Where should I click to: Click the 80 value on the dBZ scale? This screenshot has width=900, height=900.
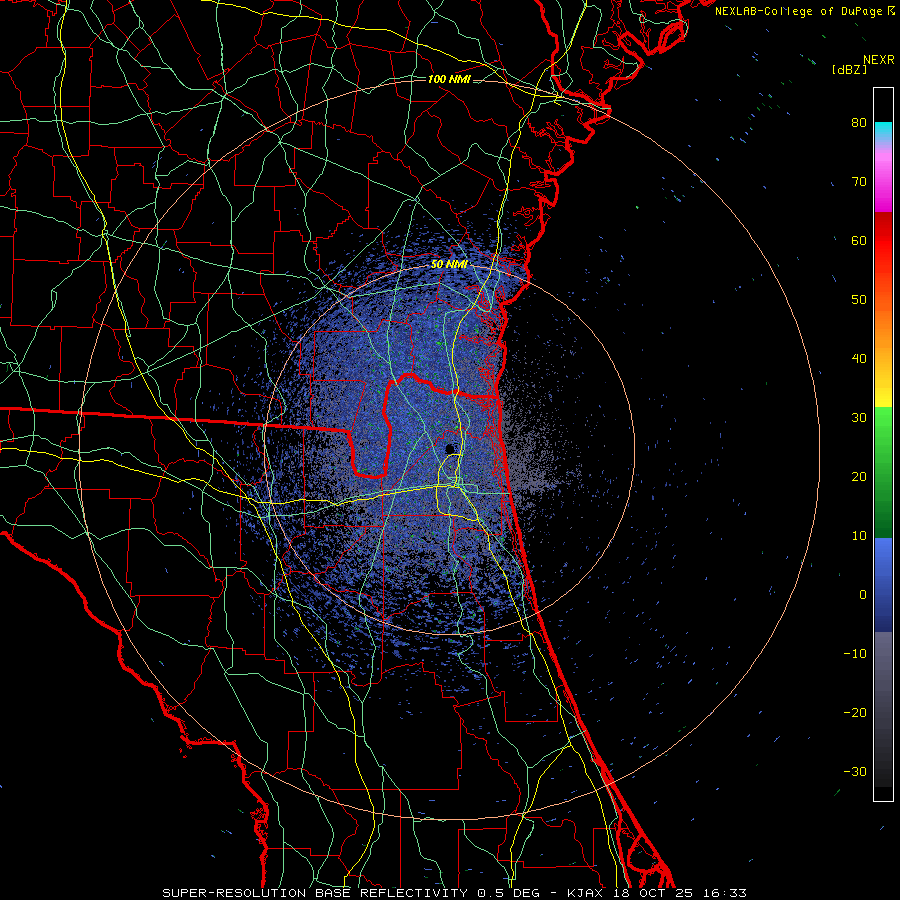[x=859, y=123]
